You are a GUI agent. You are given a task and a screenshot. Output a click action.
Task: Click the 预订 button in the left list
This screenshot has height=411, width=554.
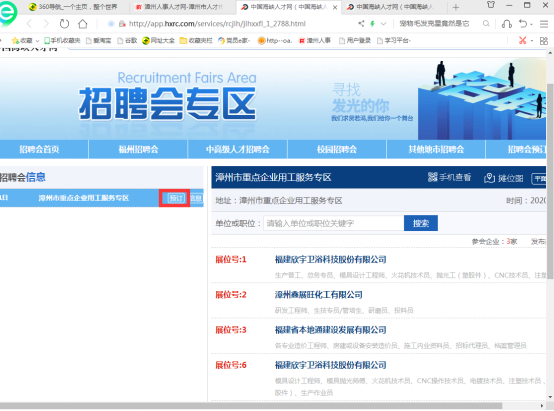[x=176, y=198]
